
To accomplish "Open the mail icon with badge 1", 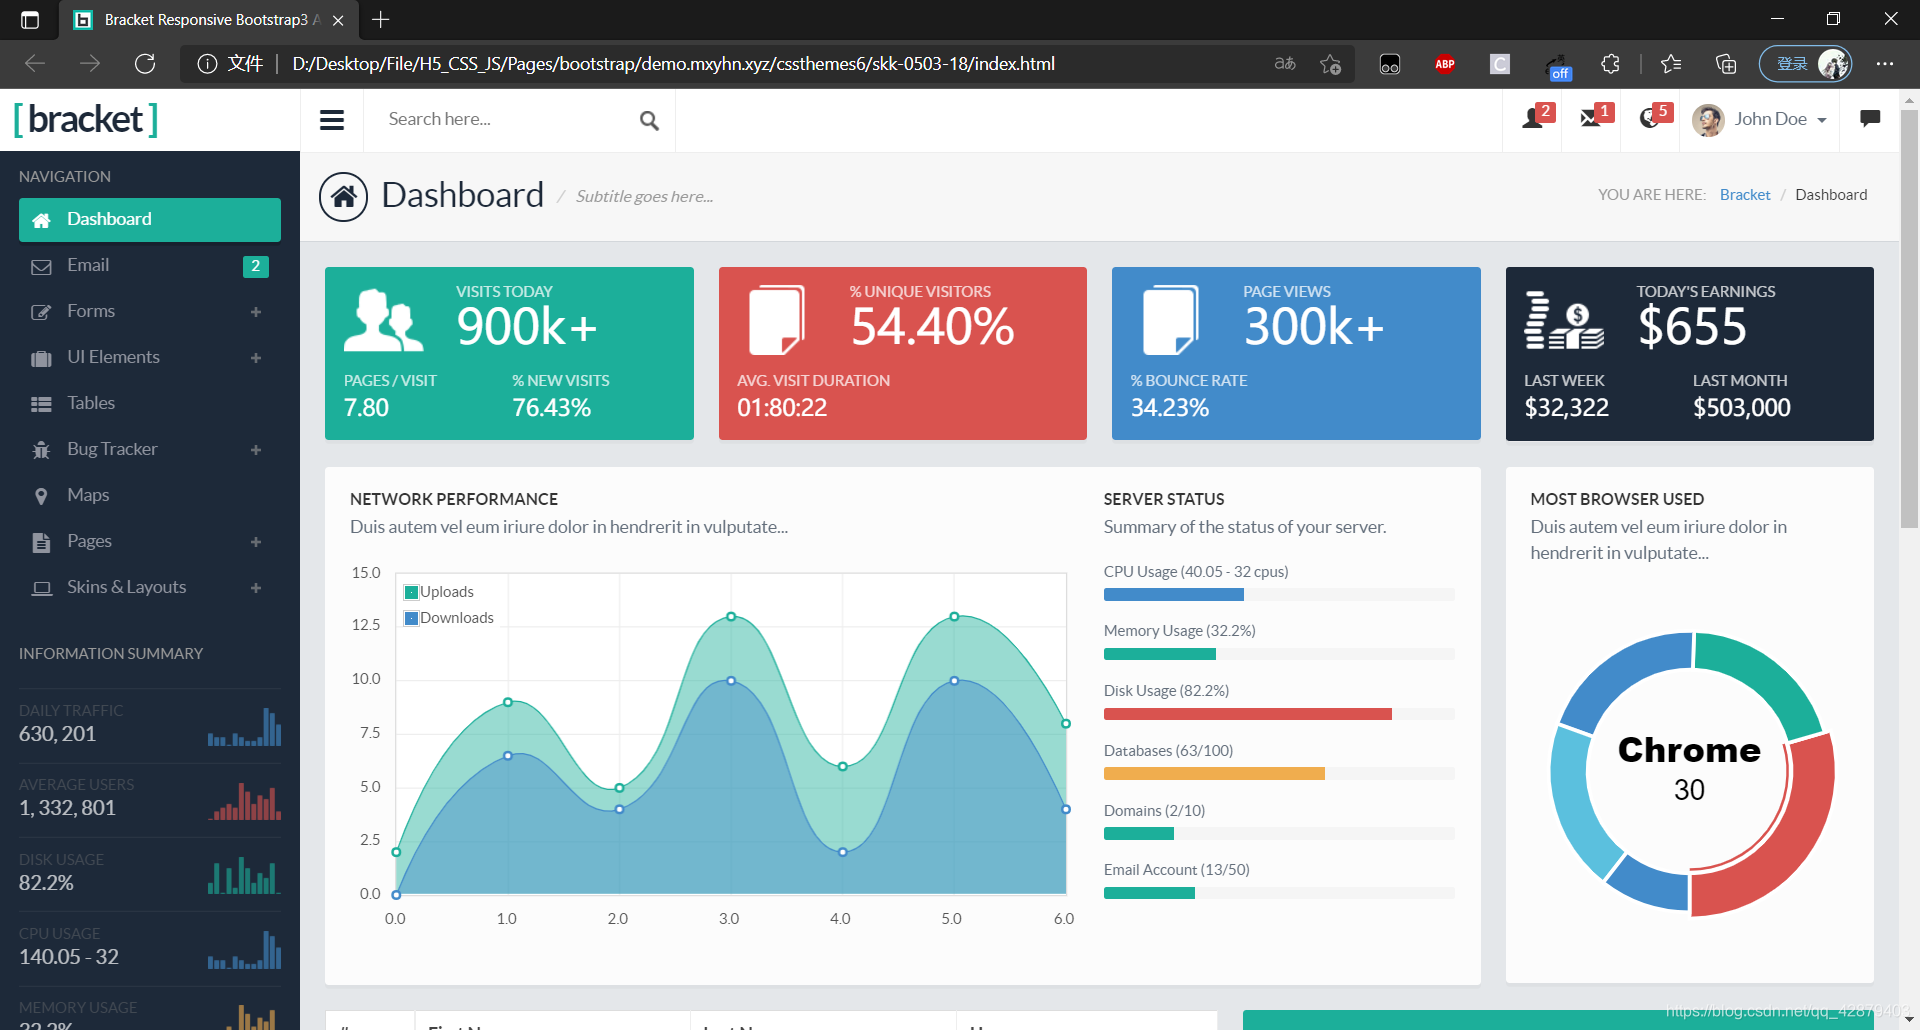I will [x=1593, y=118].
